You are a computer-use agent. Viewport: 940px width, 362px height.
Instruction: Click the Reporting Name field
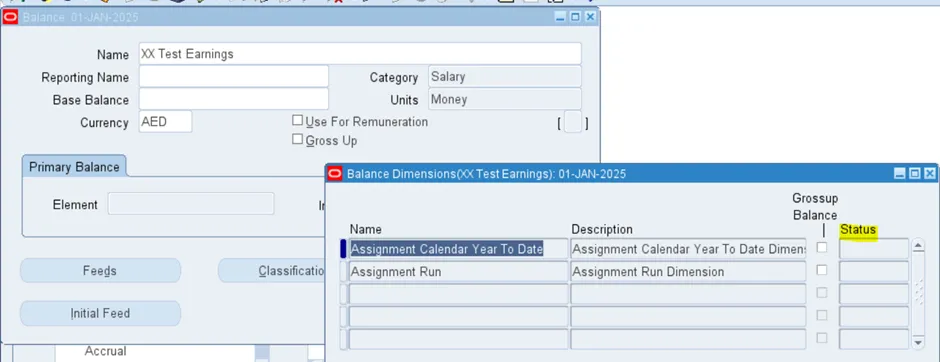click(x=234, y=77)
